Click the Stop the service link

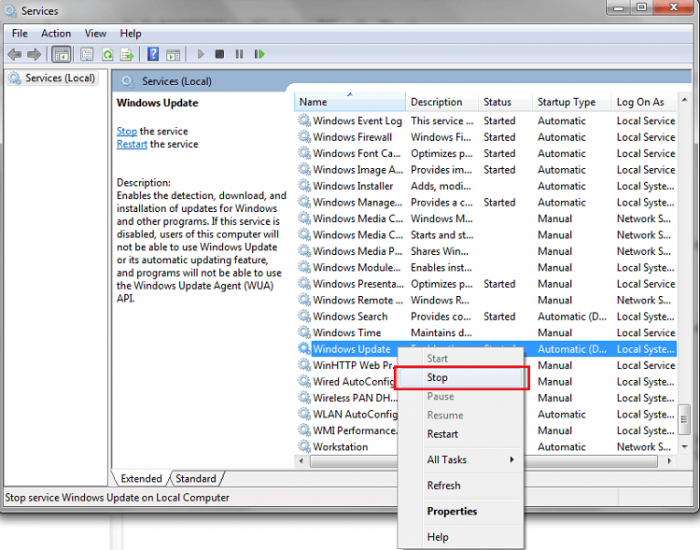[x=127, y=131]
